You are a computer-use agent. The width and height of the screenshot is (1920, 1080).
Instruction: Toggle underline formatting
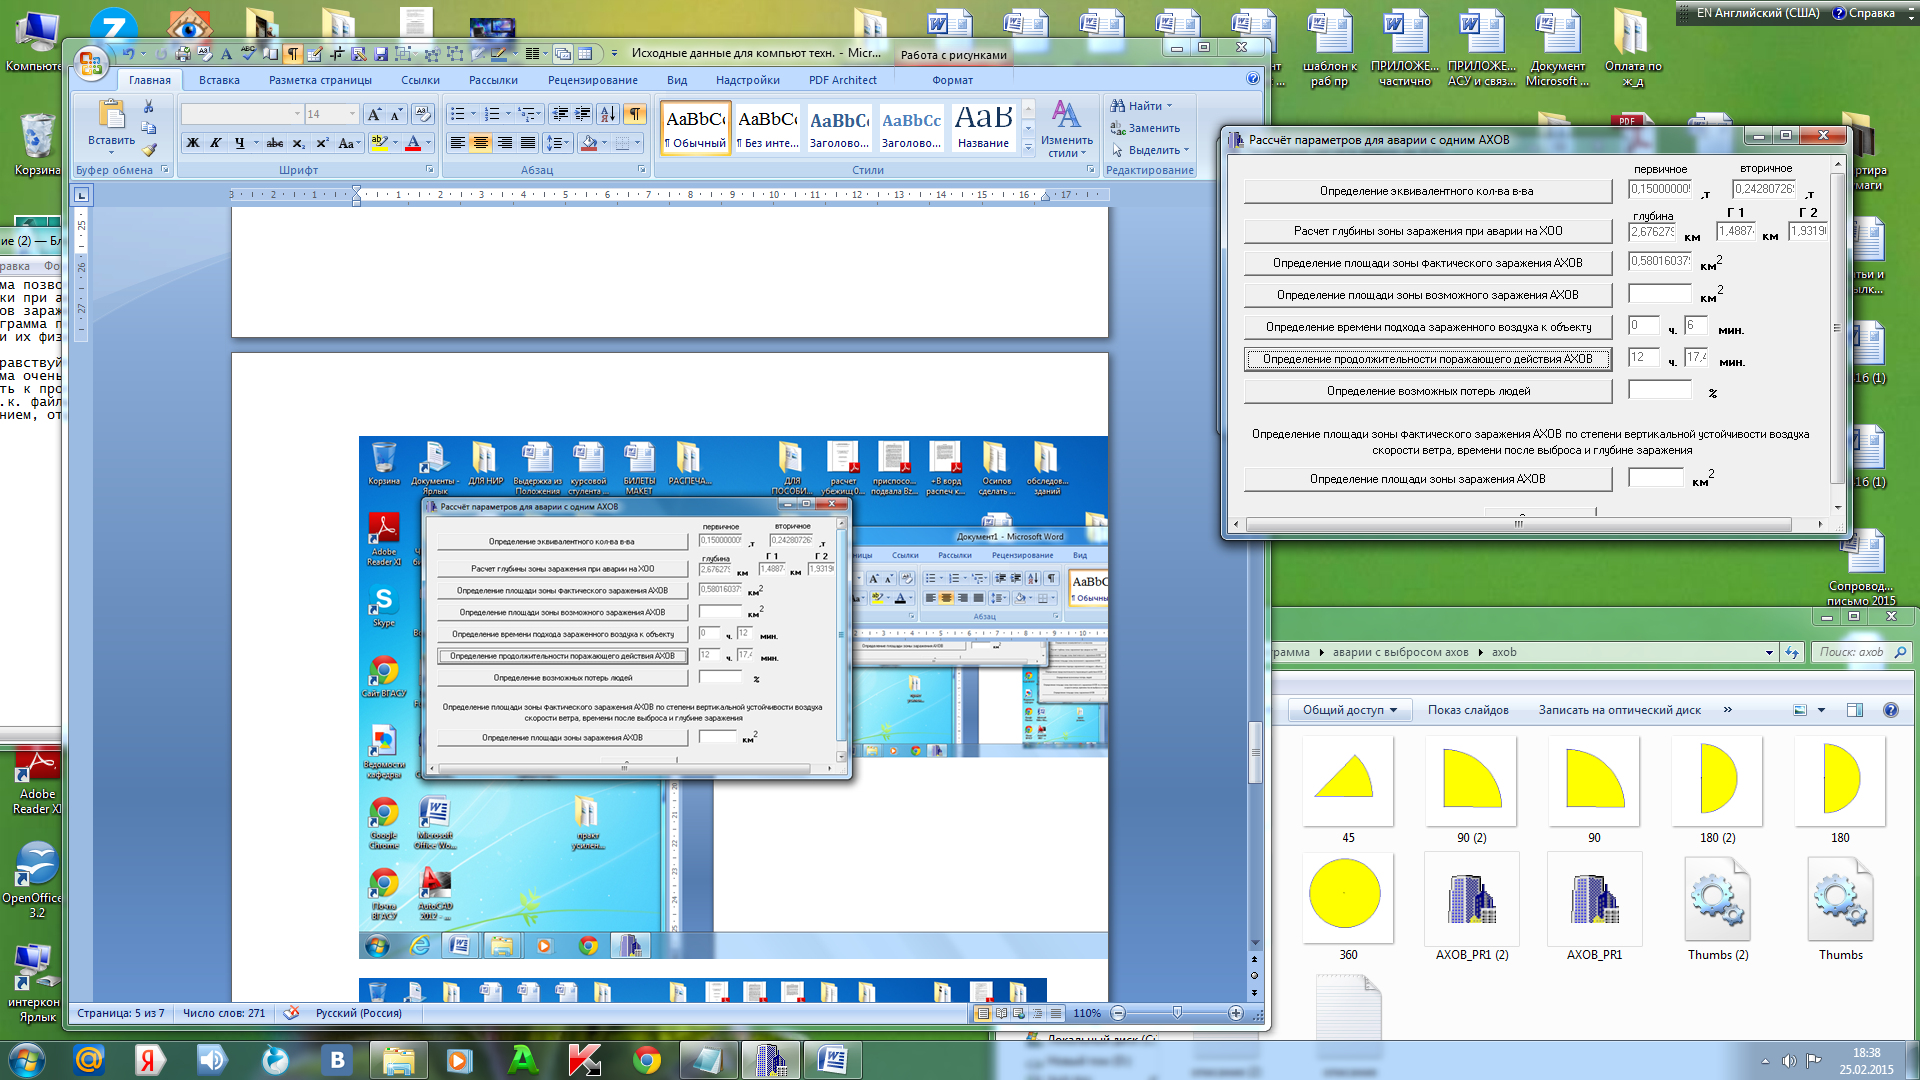click(x=239, y=143)
